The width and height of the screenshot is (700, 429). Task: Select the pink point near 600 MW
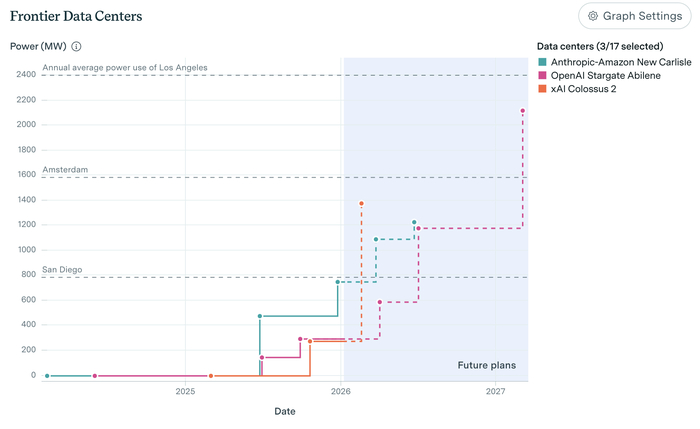380,302
